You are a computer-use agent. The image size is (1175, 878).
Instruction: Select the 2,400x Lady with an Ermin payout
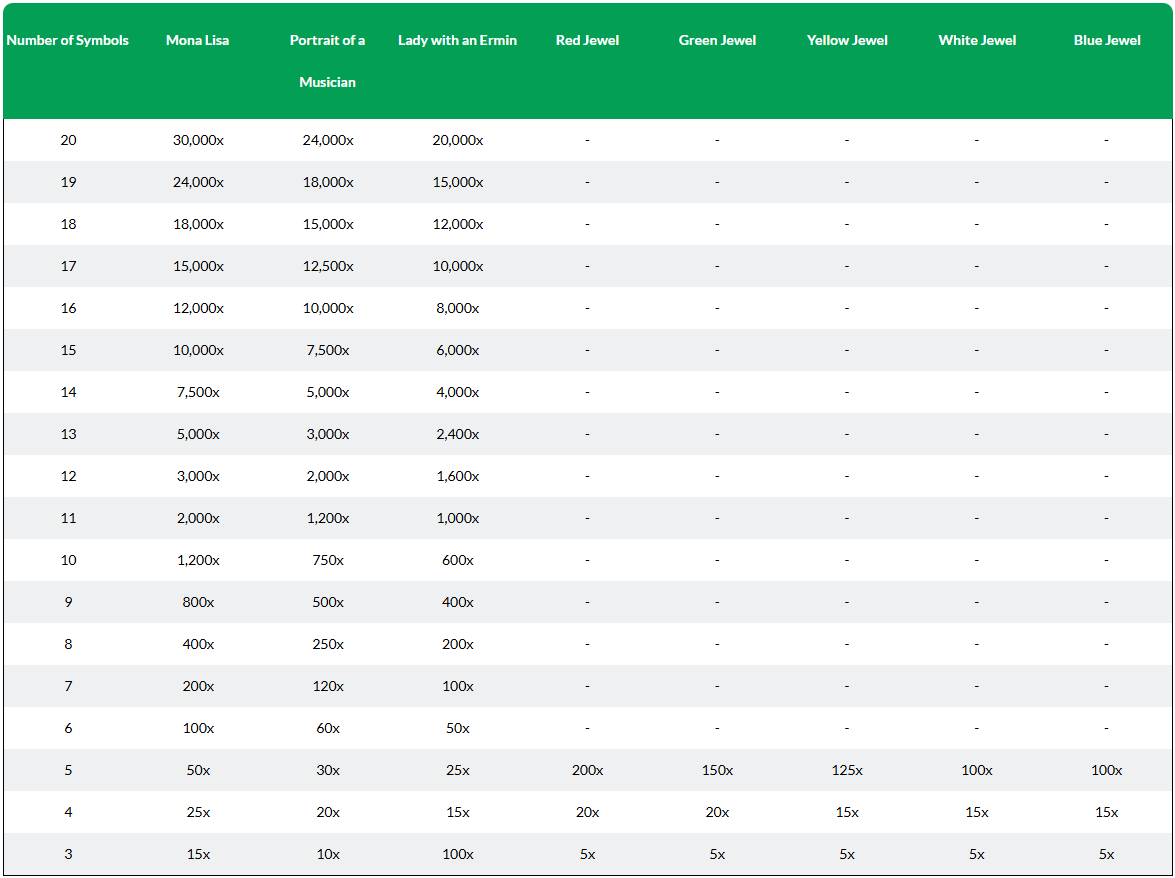coord(458,434)
